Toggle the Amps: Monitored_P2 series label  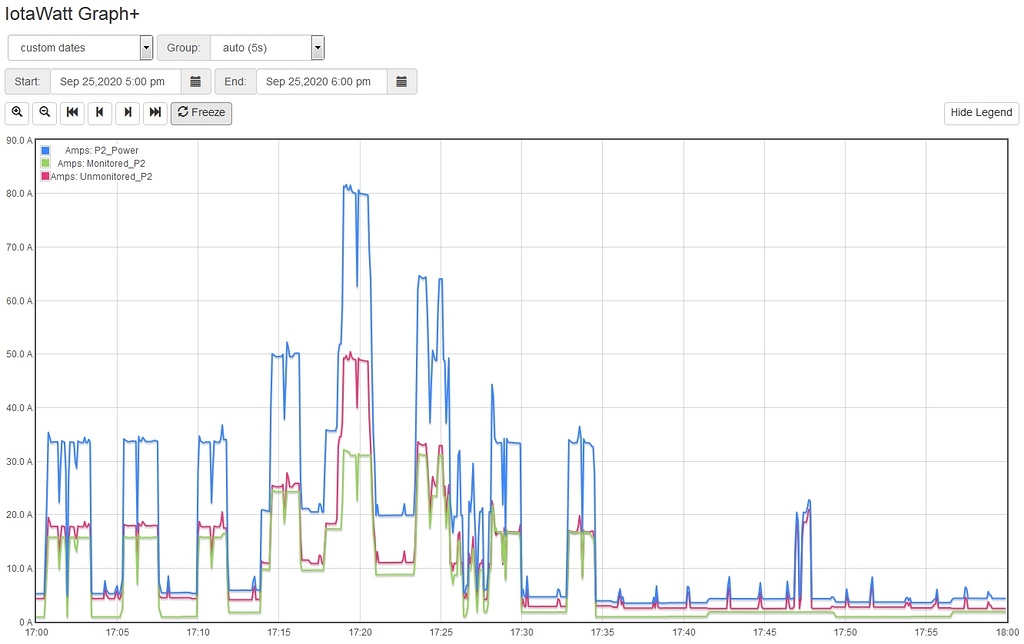pyautogui.click(x=101, y=164)
